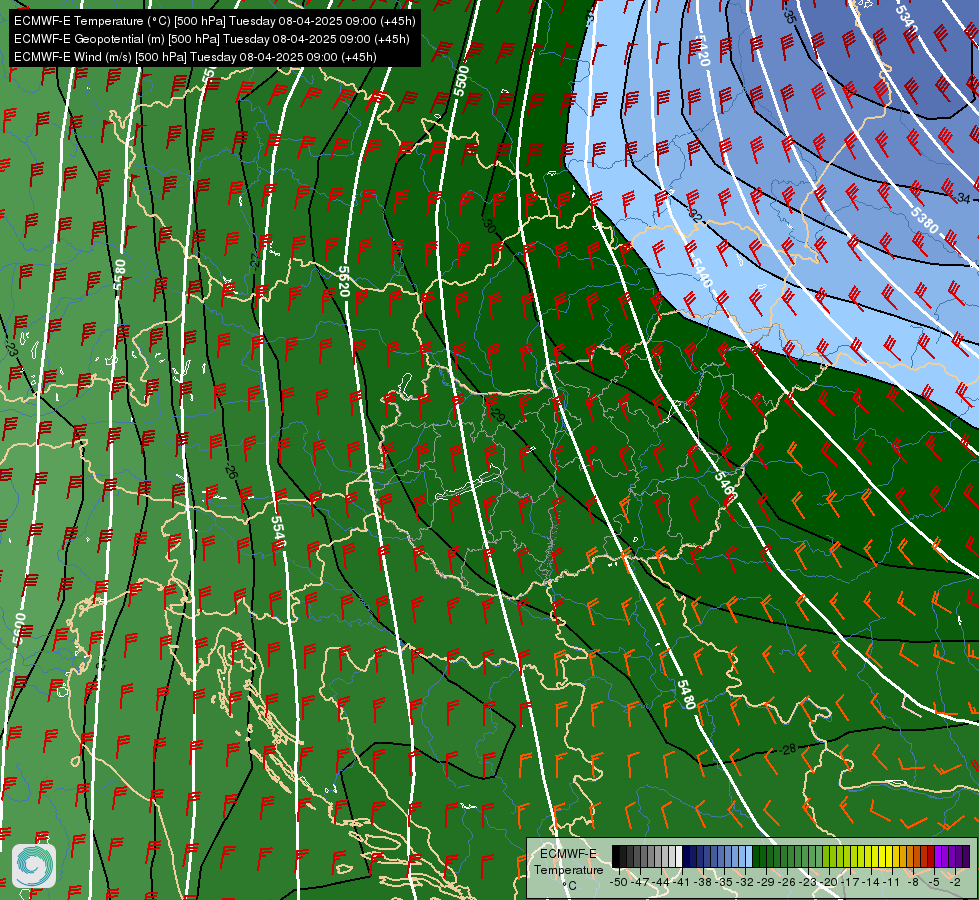Click the weather service logo icon
The width and height of the screenshot is (979, 900).
[34, 866]
